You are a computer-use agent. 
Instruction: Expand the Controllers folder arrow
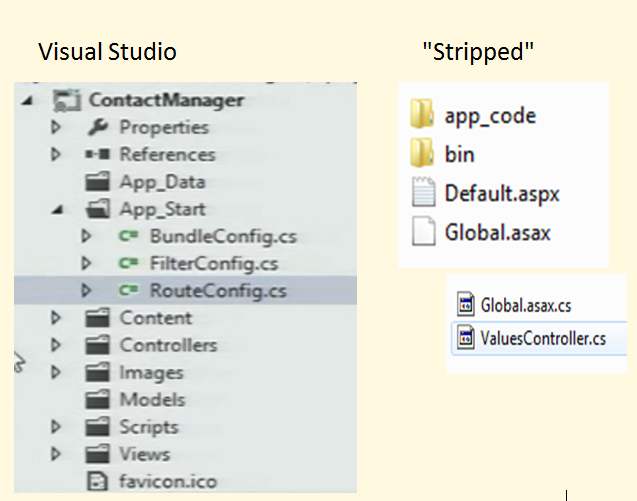coord(56,345)
